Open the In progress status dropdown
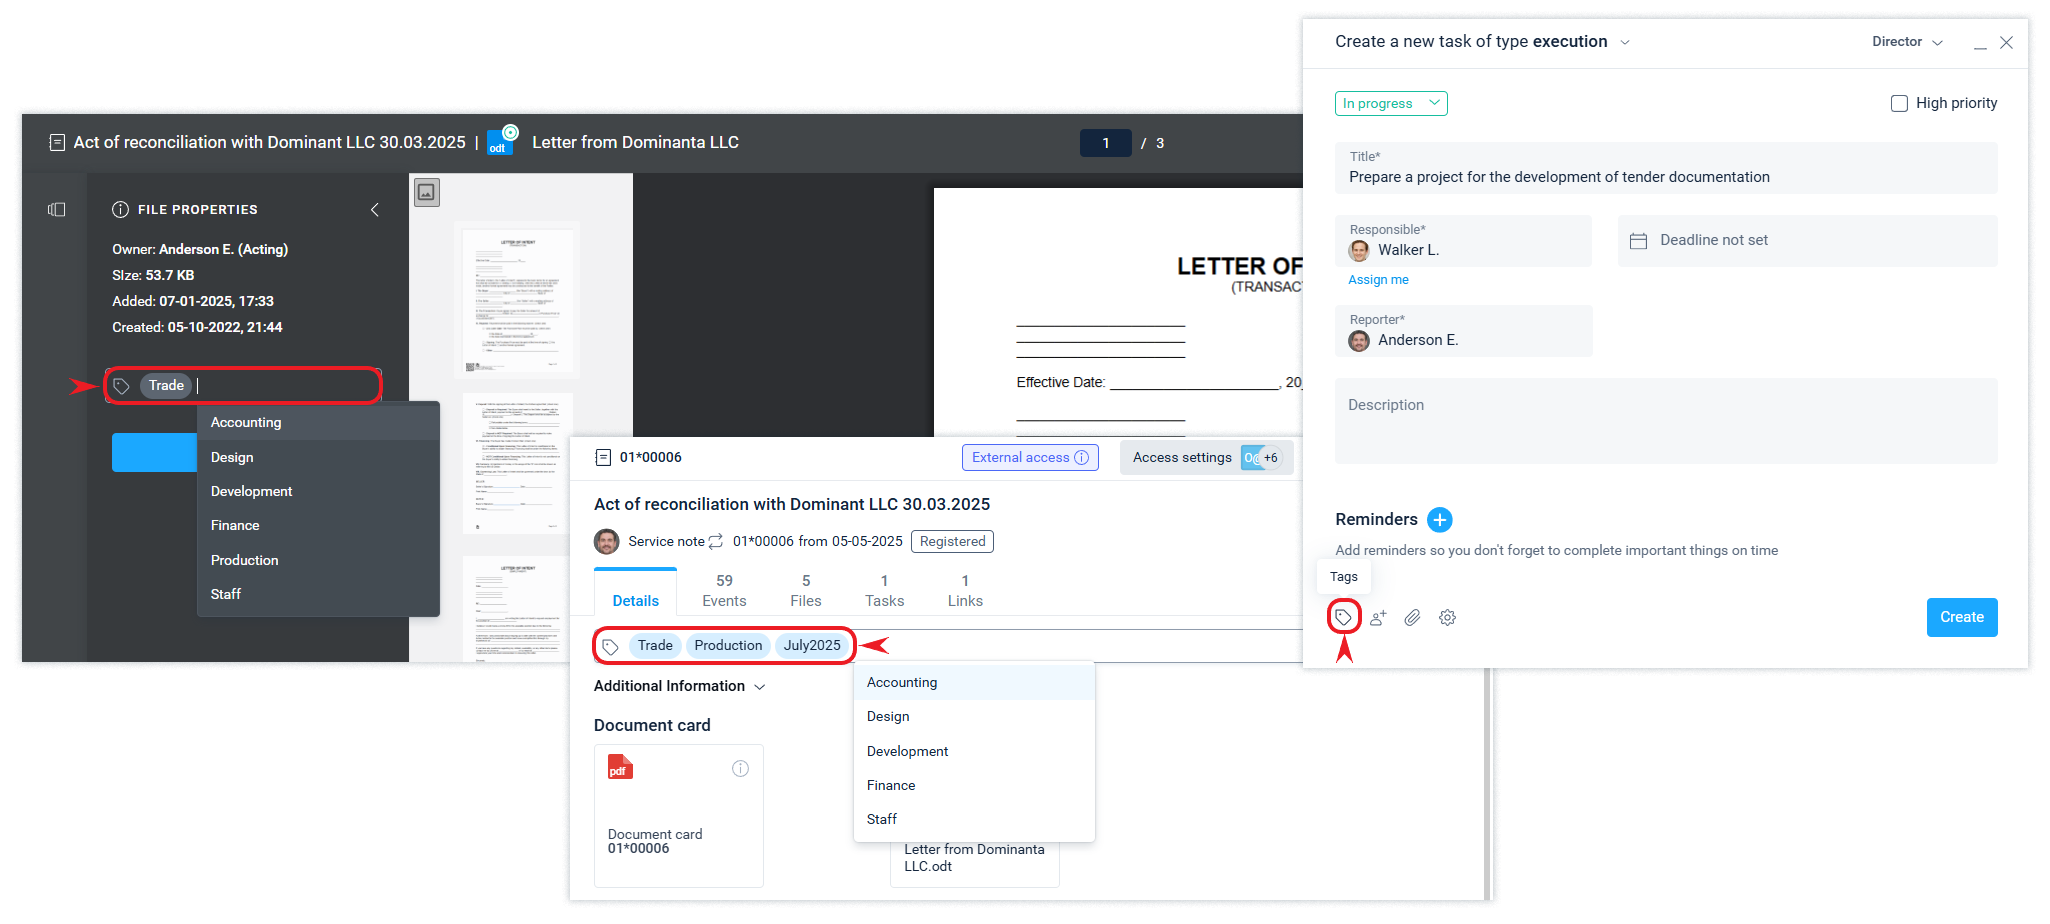This screenshot has height=924, width=2050. [x=1390, y=103]
